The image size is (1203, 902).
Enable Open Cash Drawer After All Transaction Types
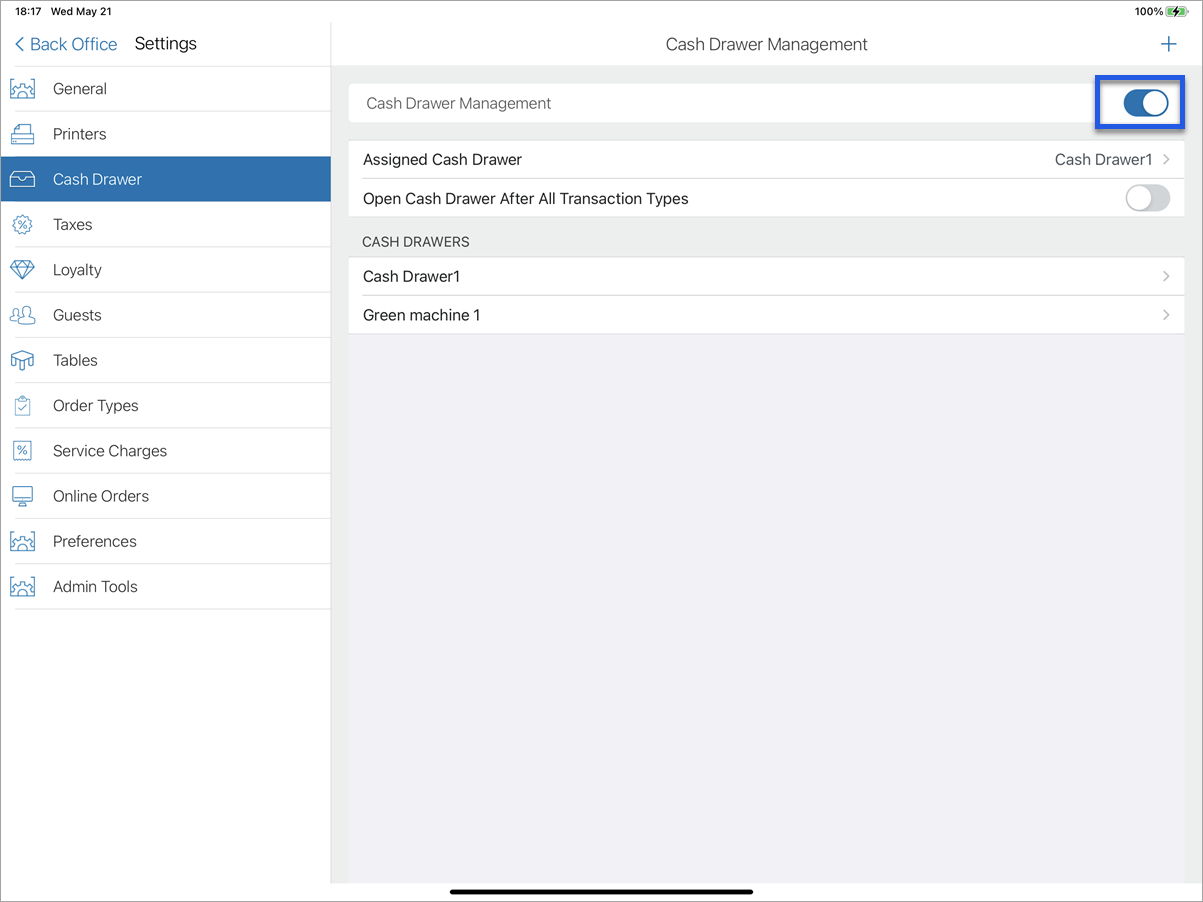pyautogui.click(x=1147, y=198)
